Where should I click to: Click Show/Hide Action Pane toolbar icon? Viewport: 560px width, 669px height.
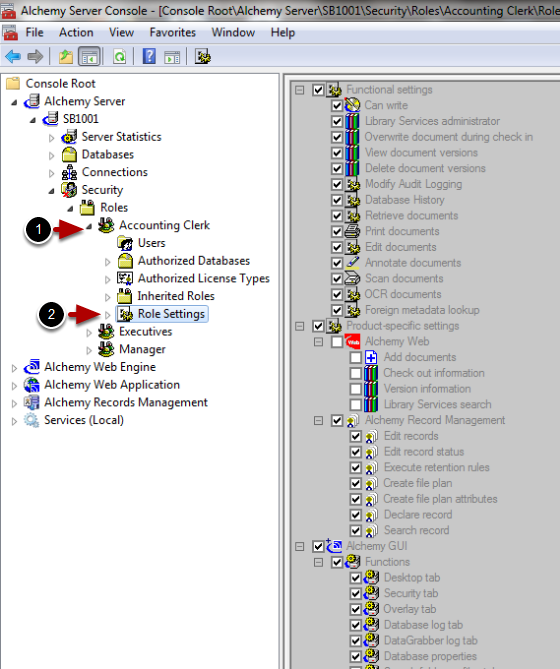pyautogui.click(x=172, y=56)
